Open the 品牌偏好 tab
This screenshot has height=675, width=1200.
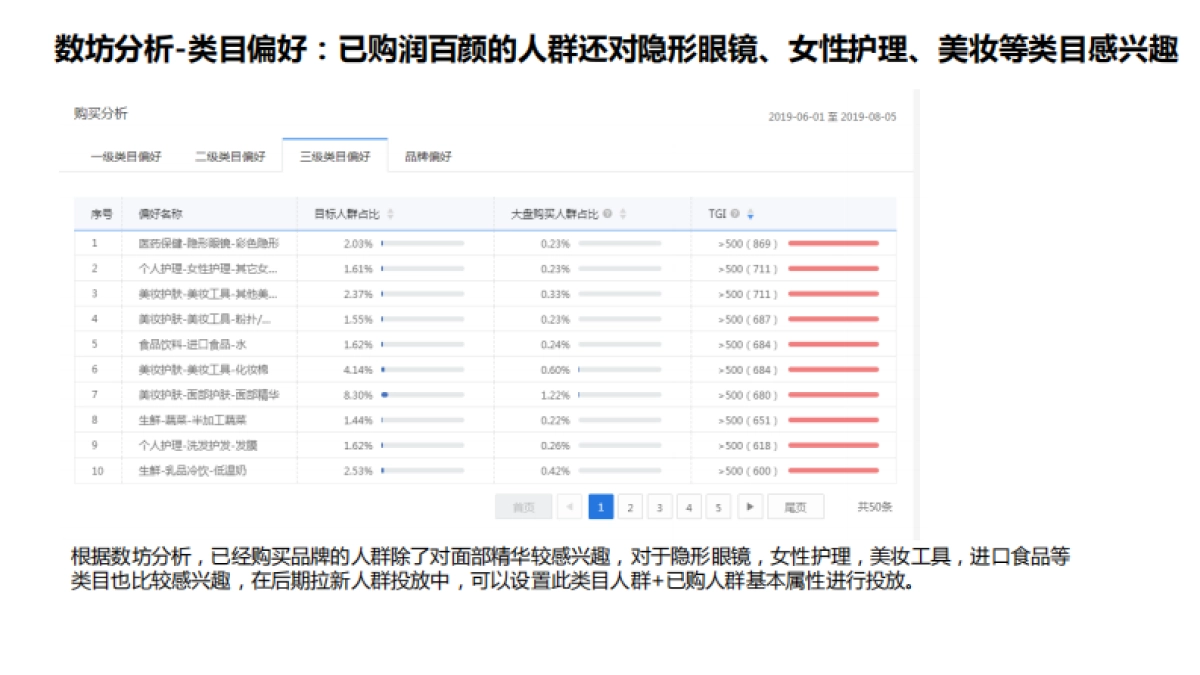click(426, 156)
